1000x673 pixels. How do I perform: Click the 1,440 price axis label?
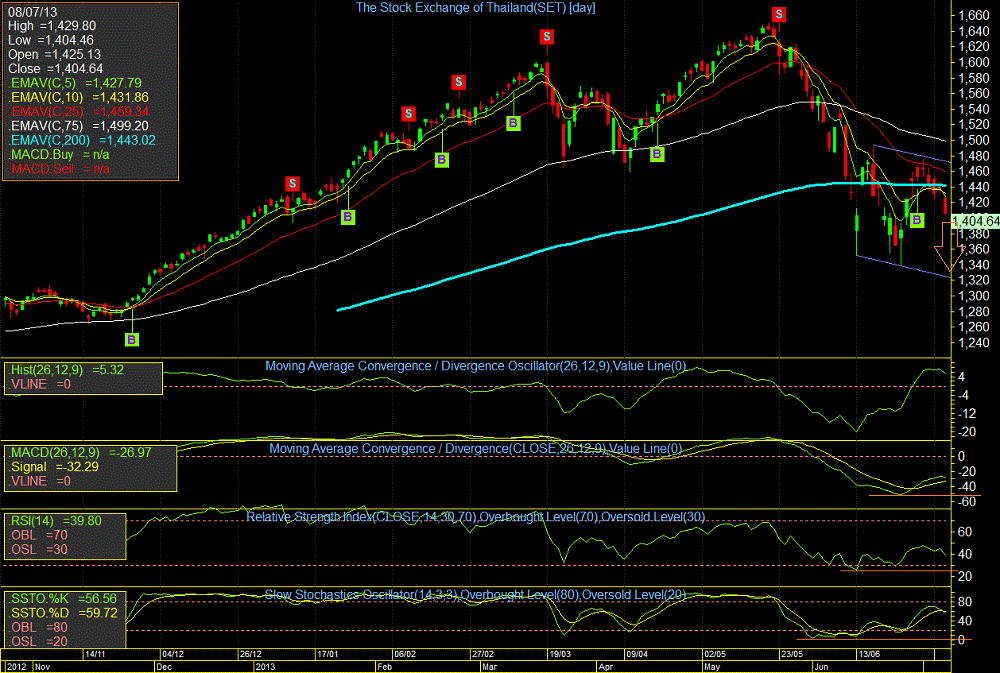click(974, 187)
